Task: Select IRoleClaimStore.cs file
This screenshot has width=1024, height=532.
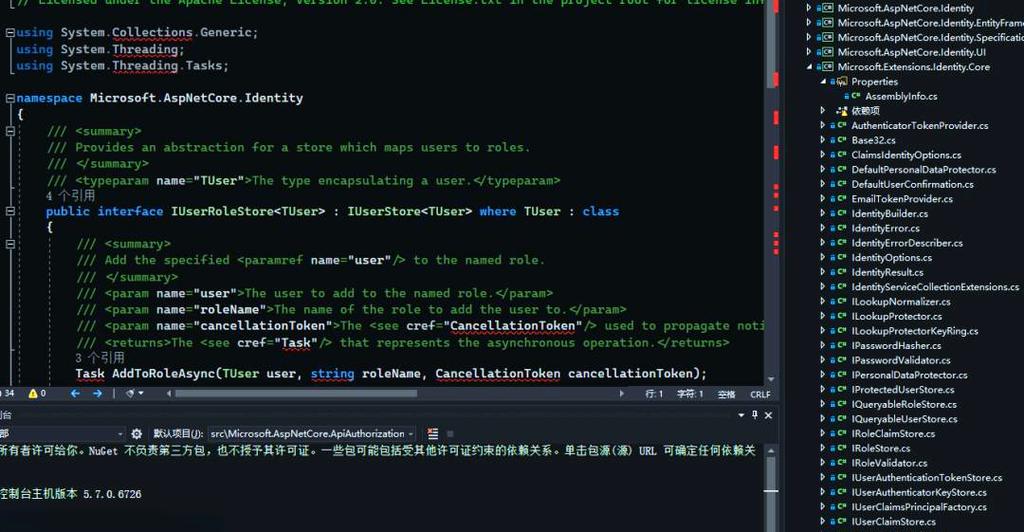Action: pyautogui.click(x=893, y=433)
